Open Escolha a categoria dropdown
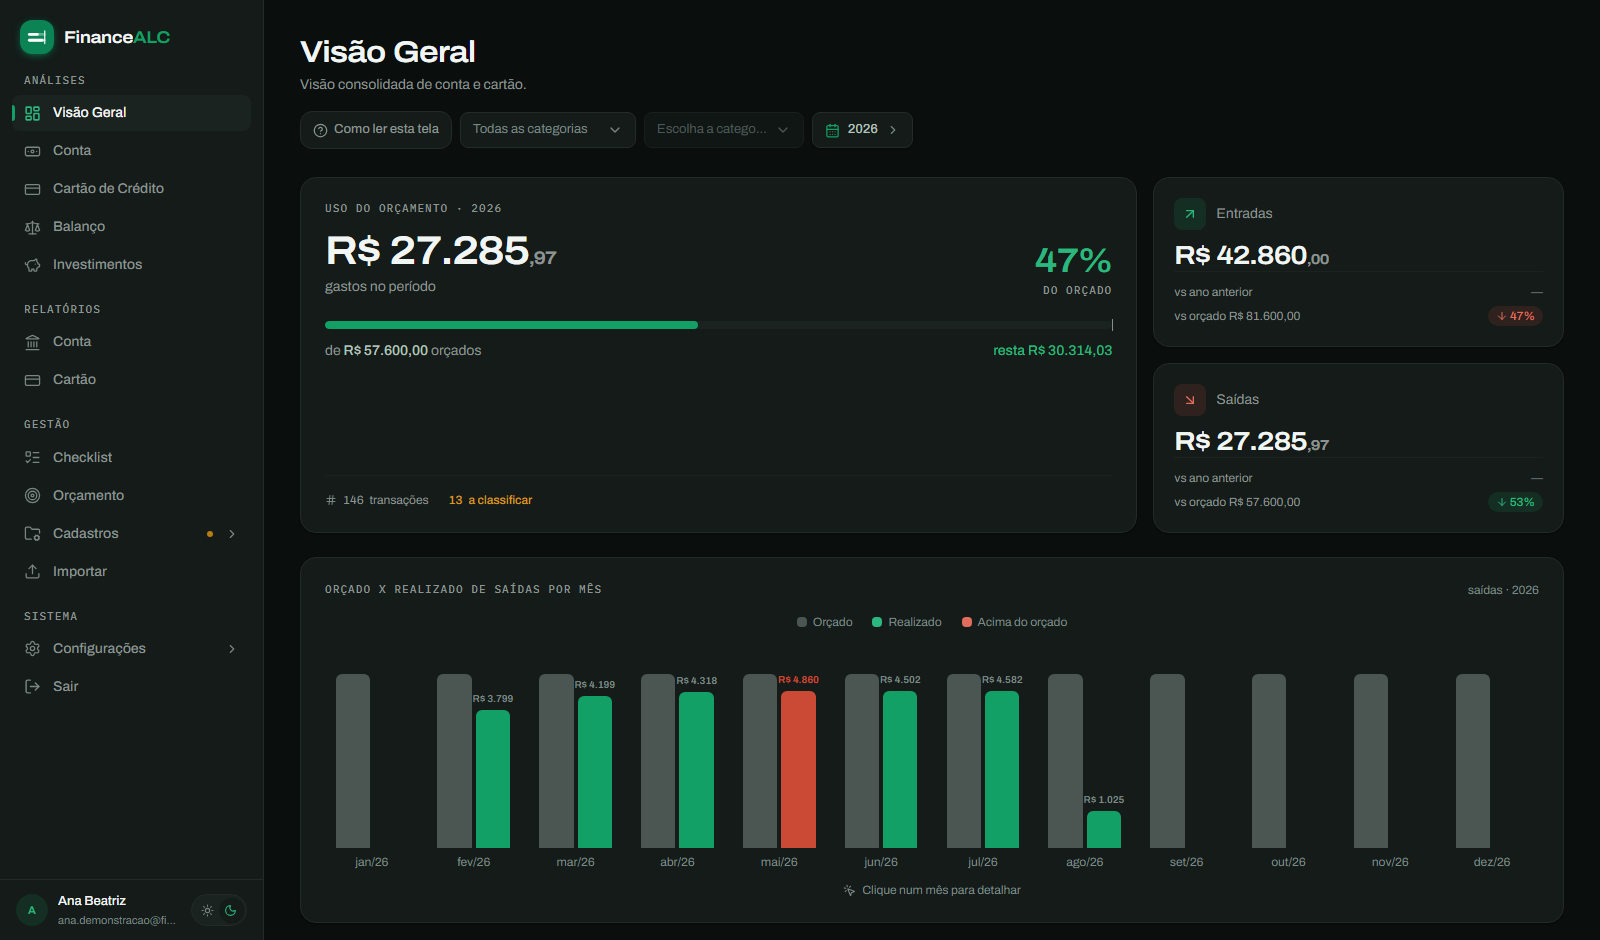Screen dimensions: 1600x940 (724, 130)
